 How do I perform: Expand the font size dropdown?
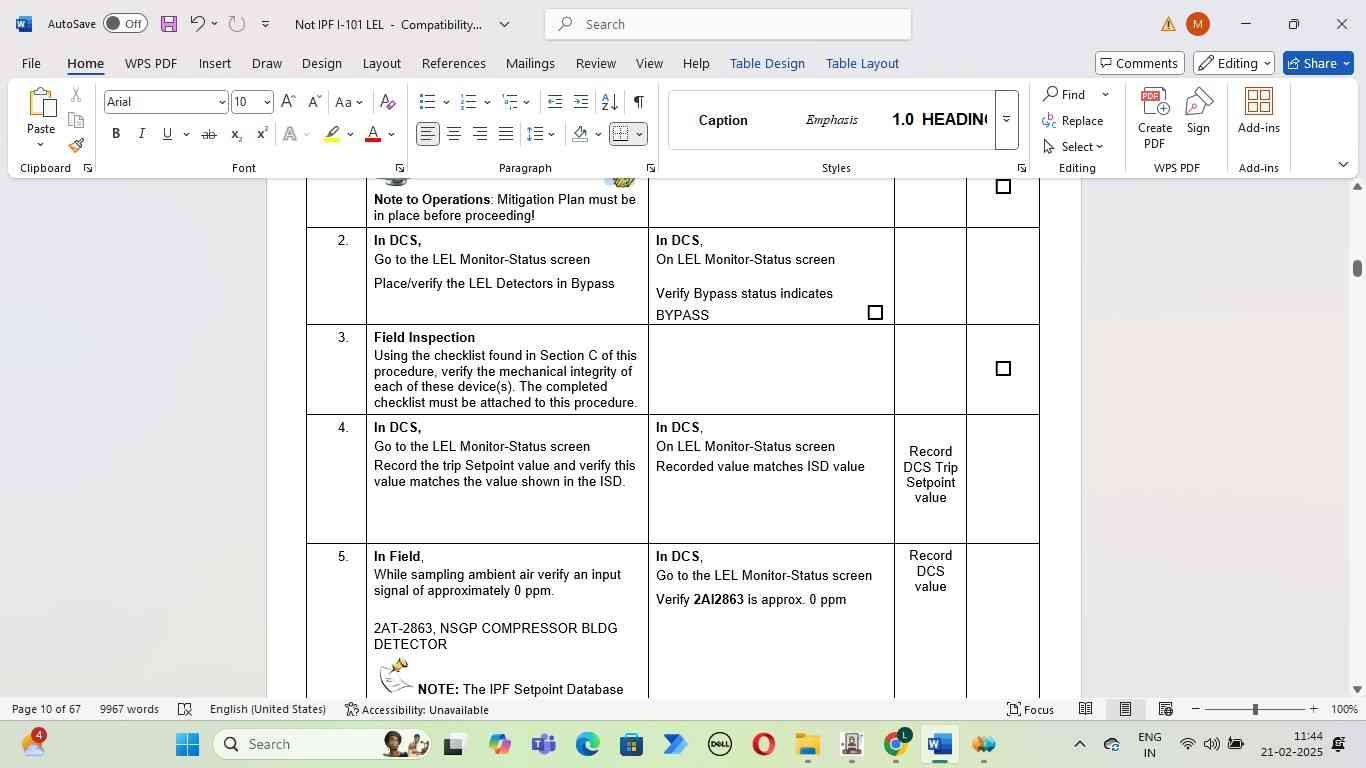pos(267,102)
